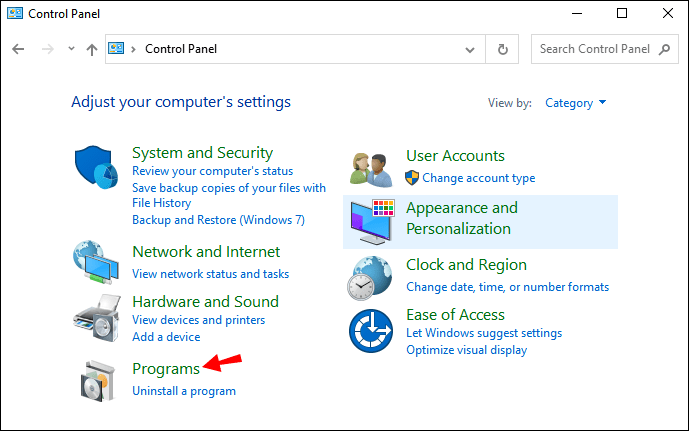
Task: Open the Ease of Access category
Action: pos(455,315)
